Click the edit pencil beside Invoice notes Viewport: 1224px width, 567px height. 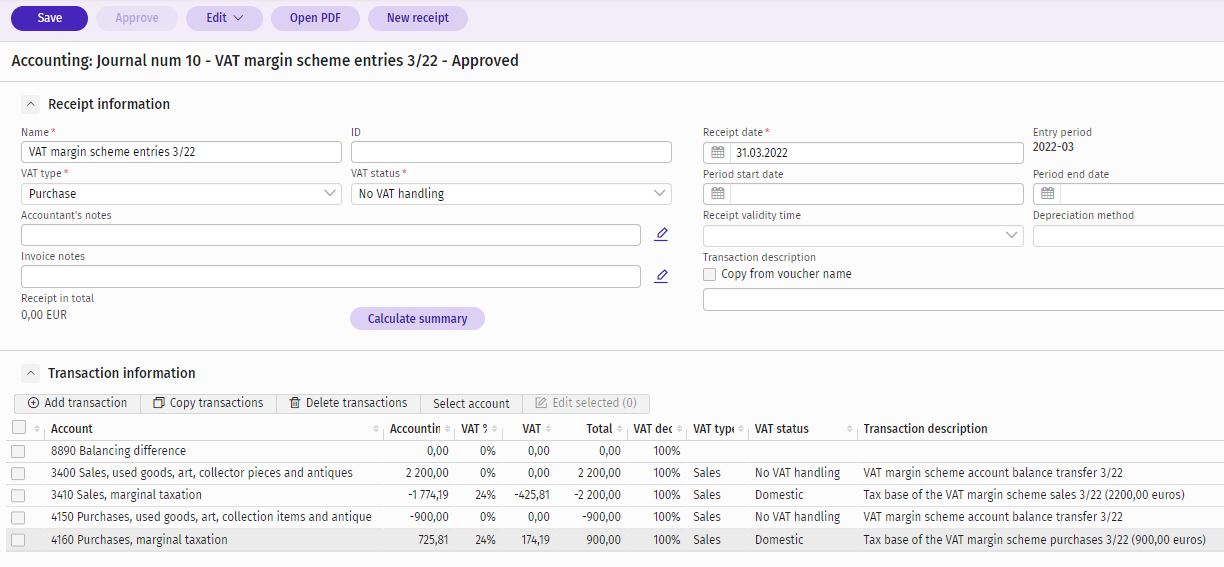661,276
